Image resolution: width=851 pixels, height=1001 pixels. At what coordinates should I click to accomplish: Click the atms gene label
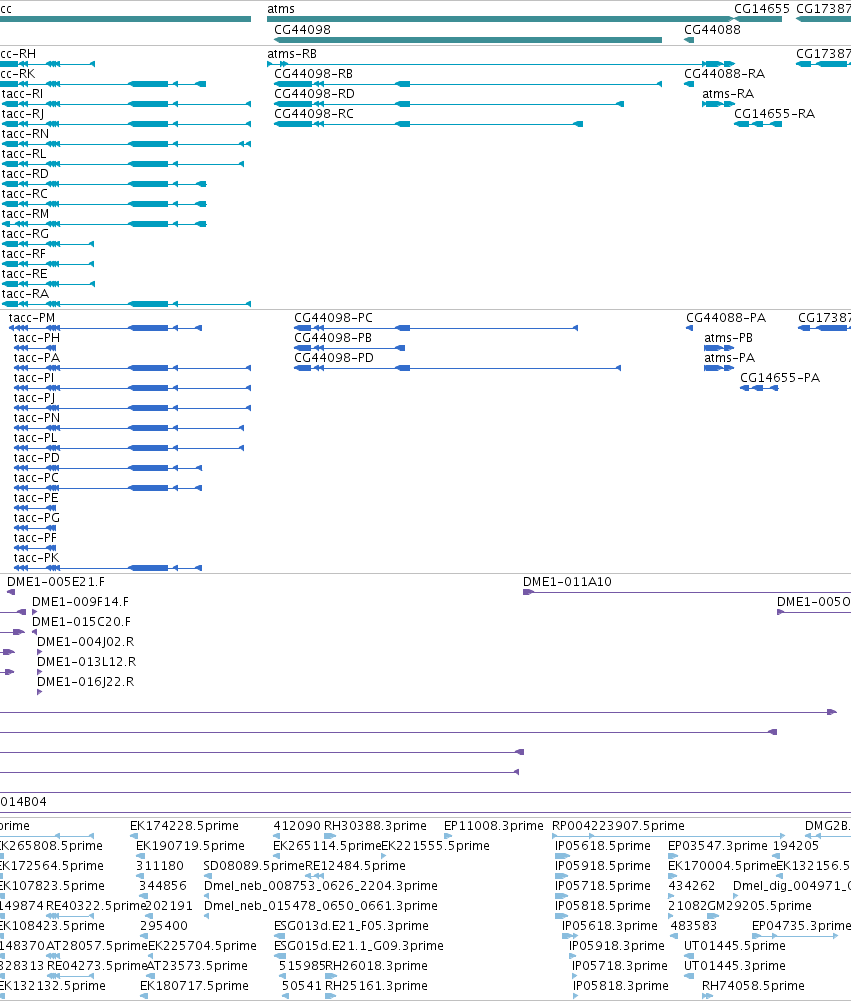coord(281,9)
